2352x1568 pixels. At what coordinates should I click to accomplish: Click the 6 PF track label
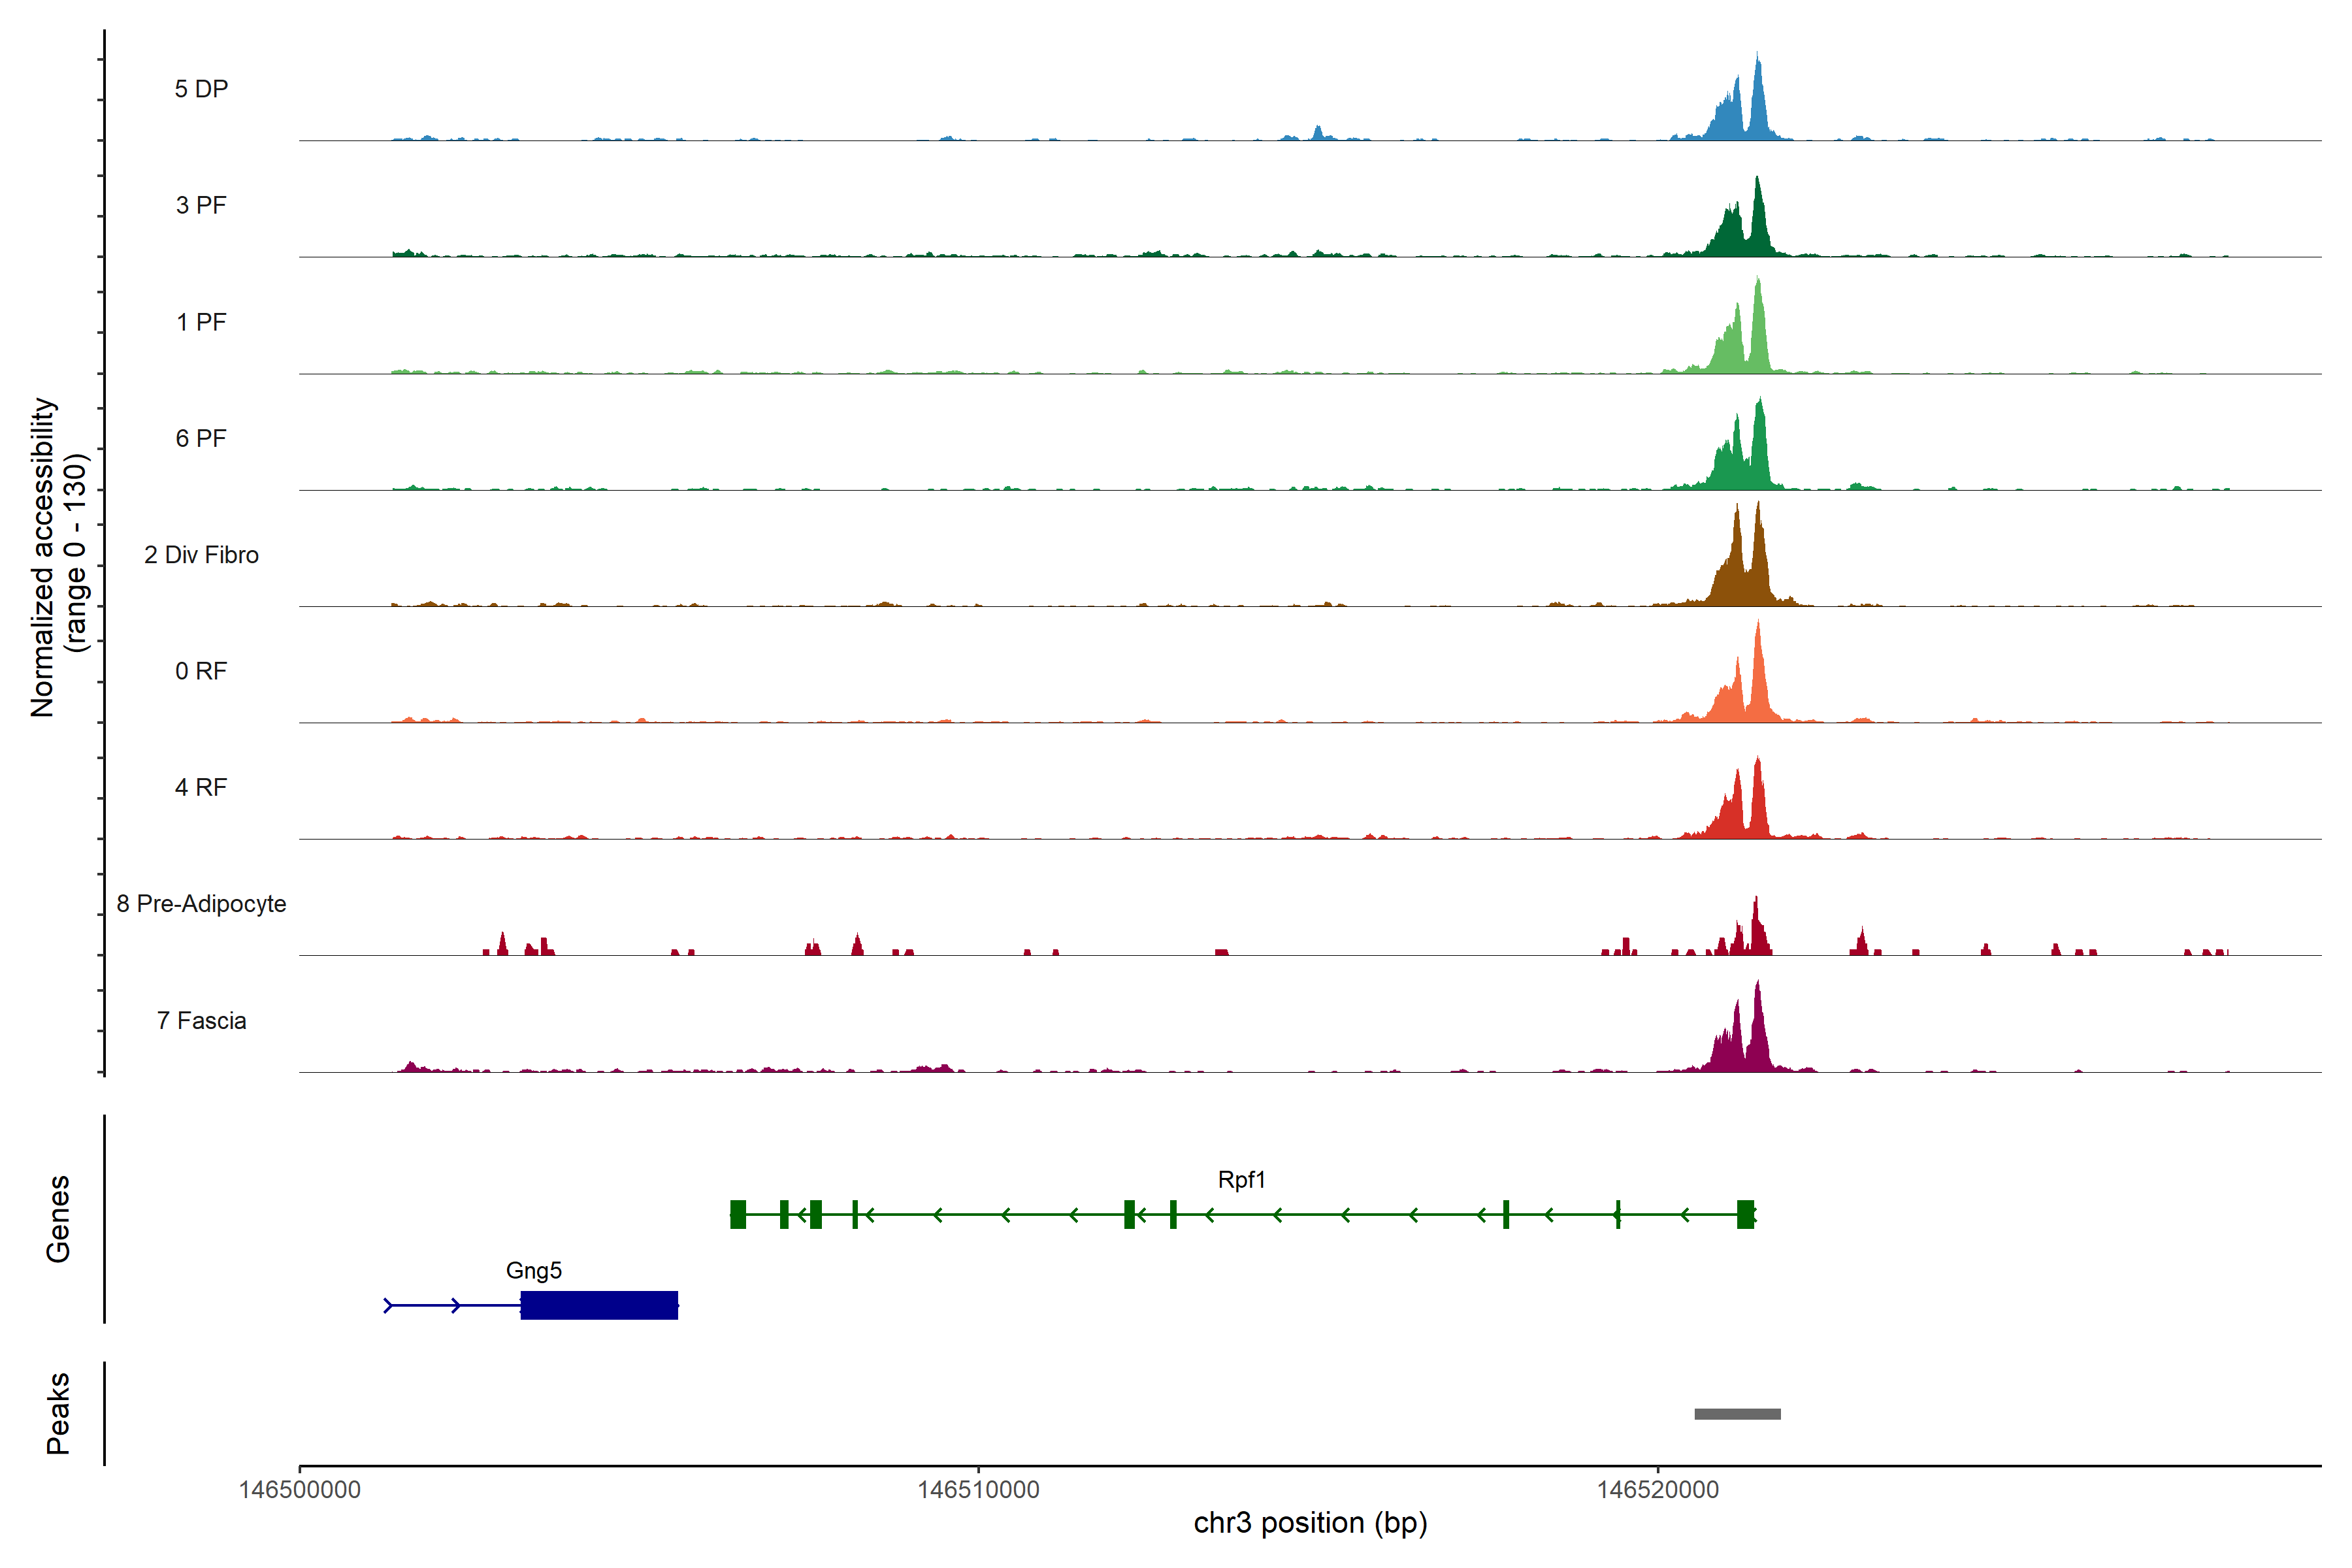click(201, 438)
